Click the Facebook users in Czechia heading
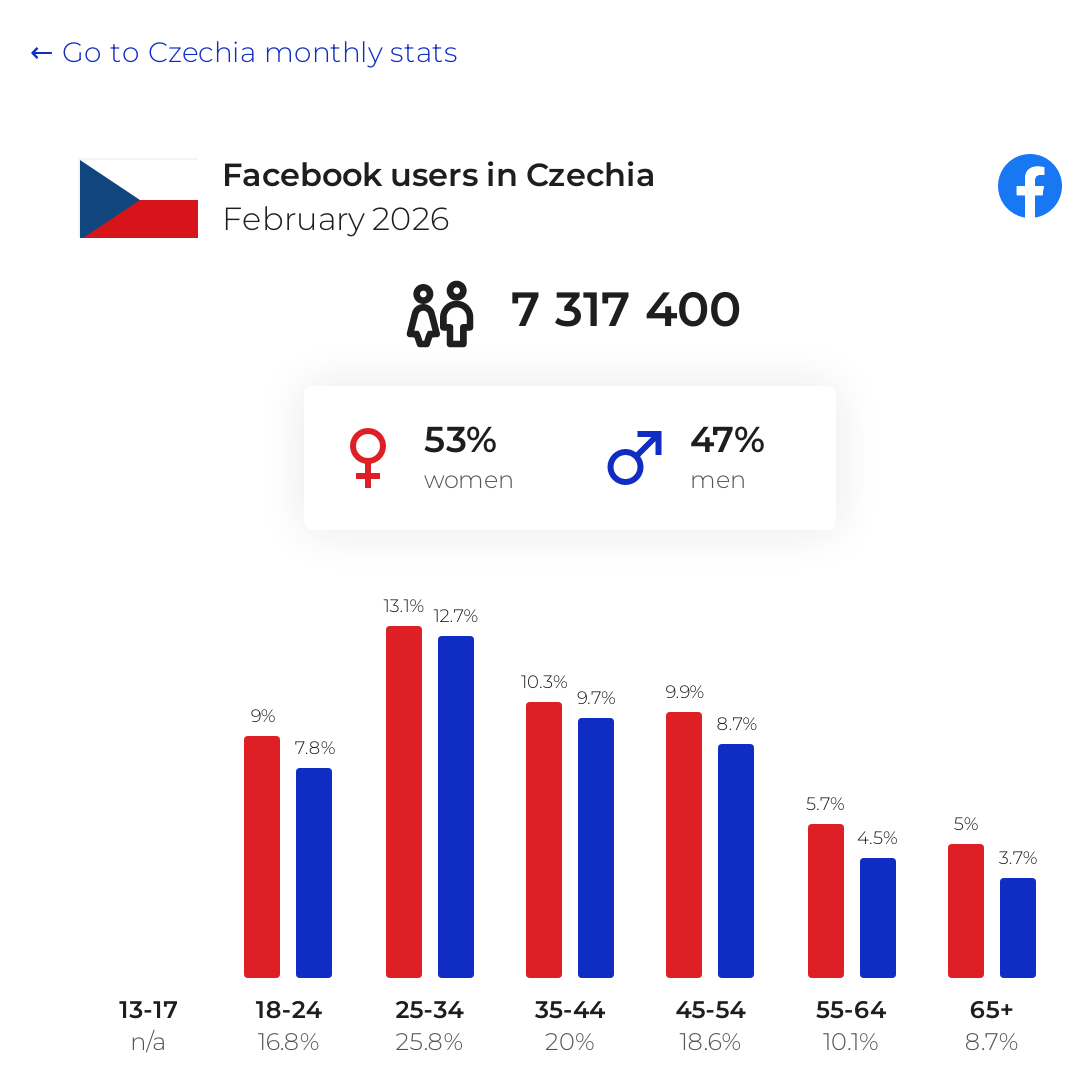1080x1080 pixels. tap(438, 175)
